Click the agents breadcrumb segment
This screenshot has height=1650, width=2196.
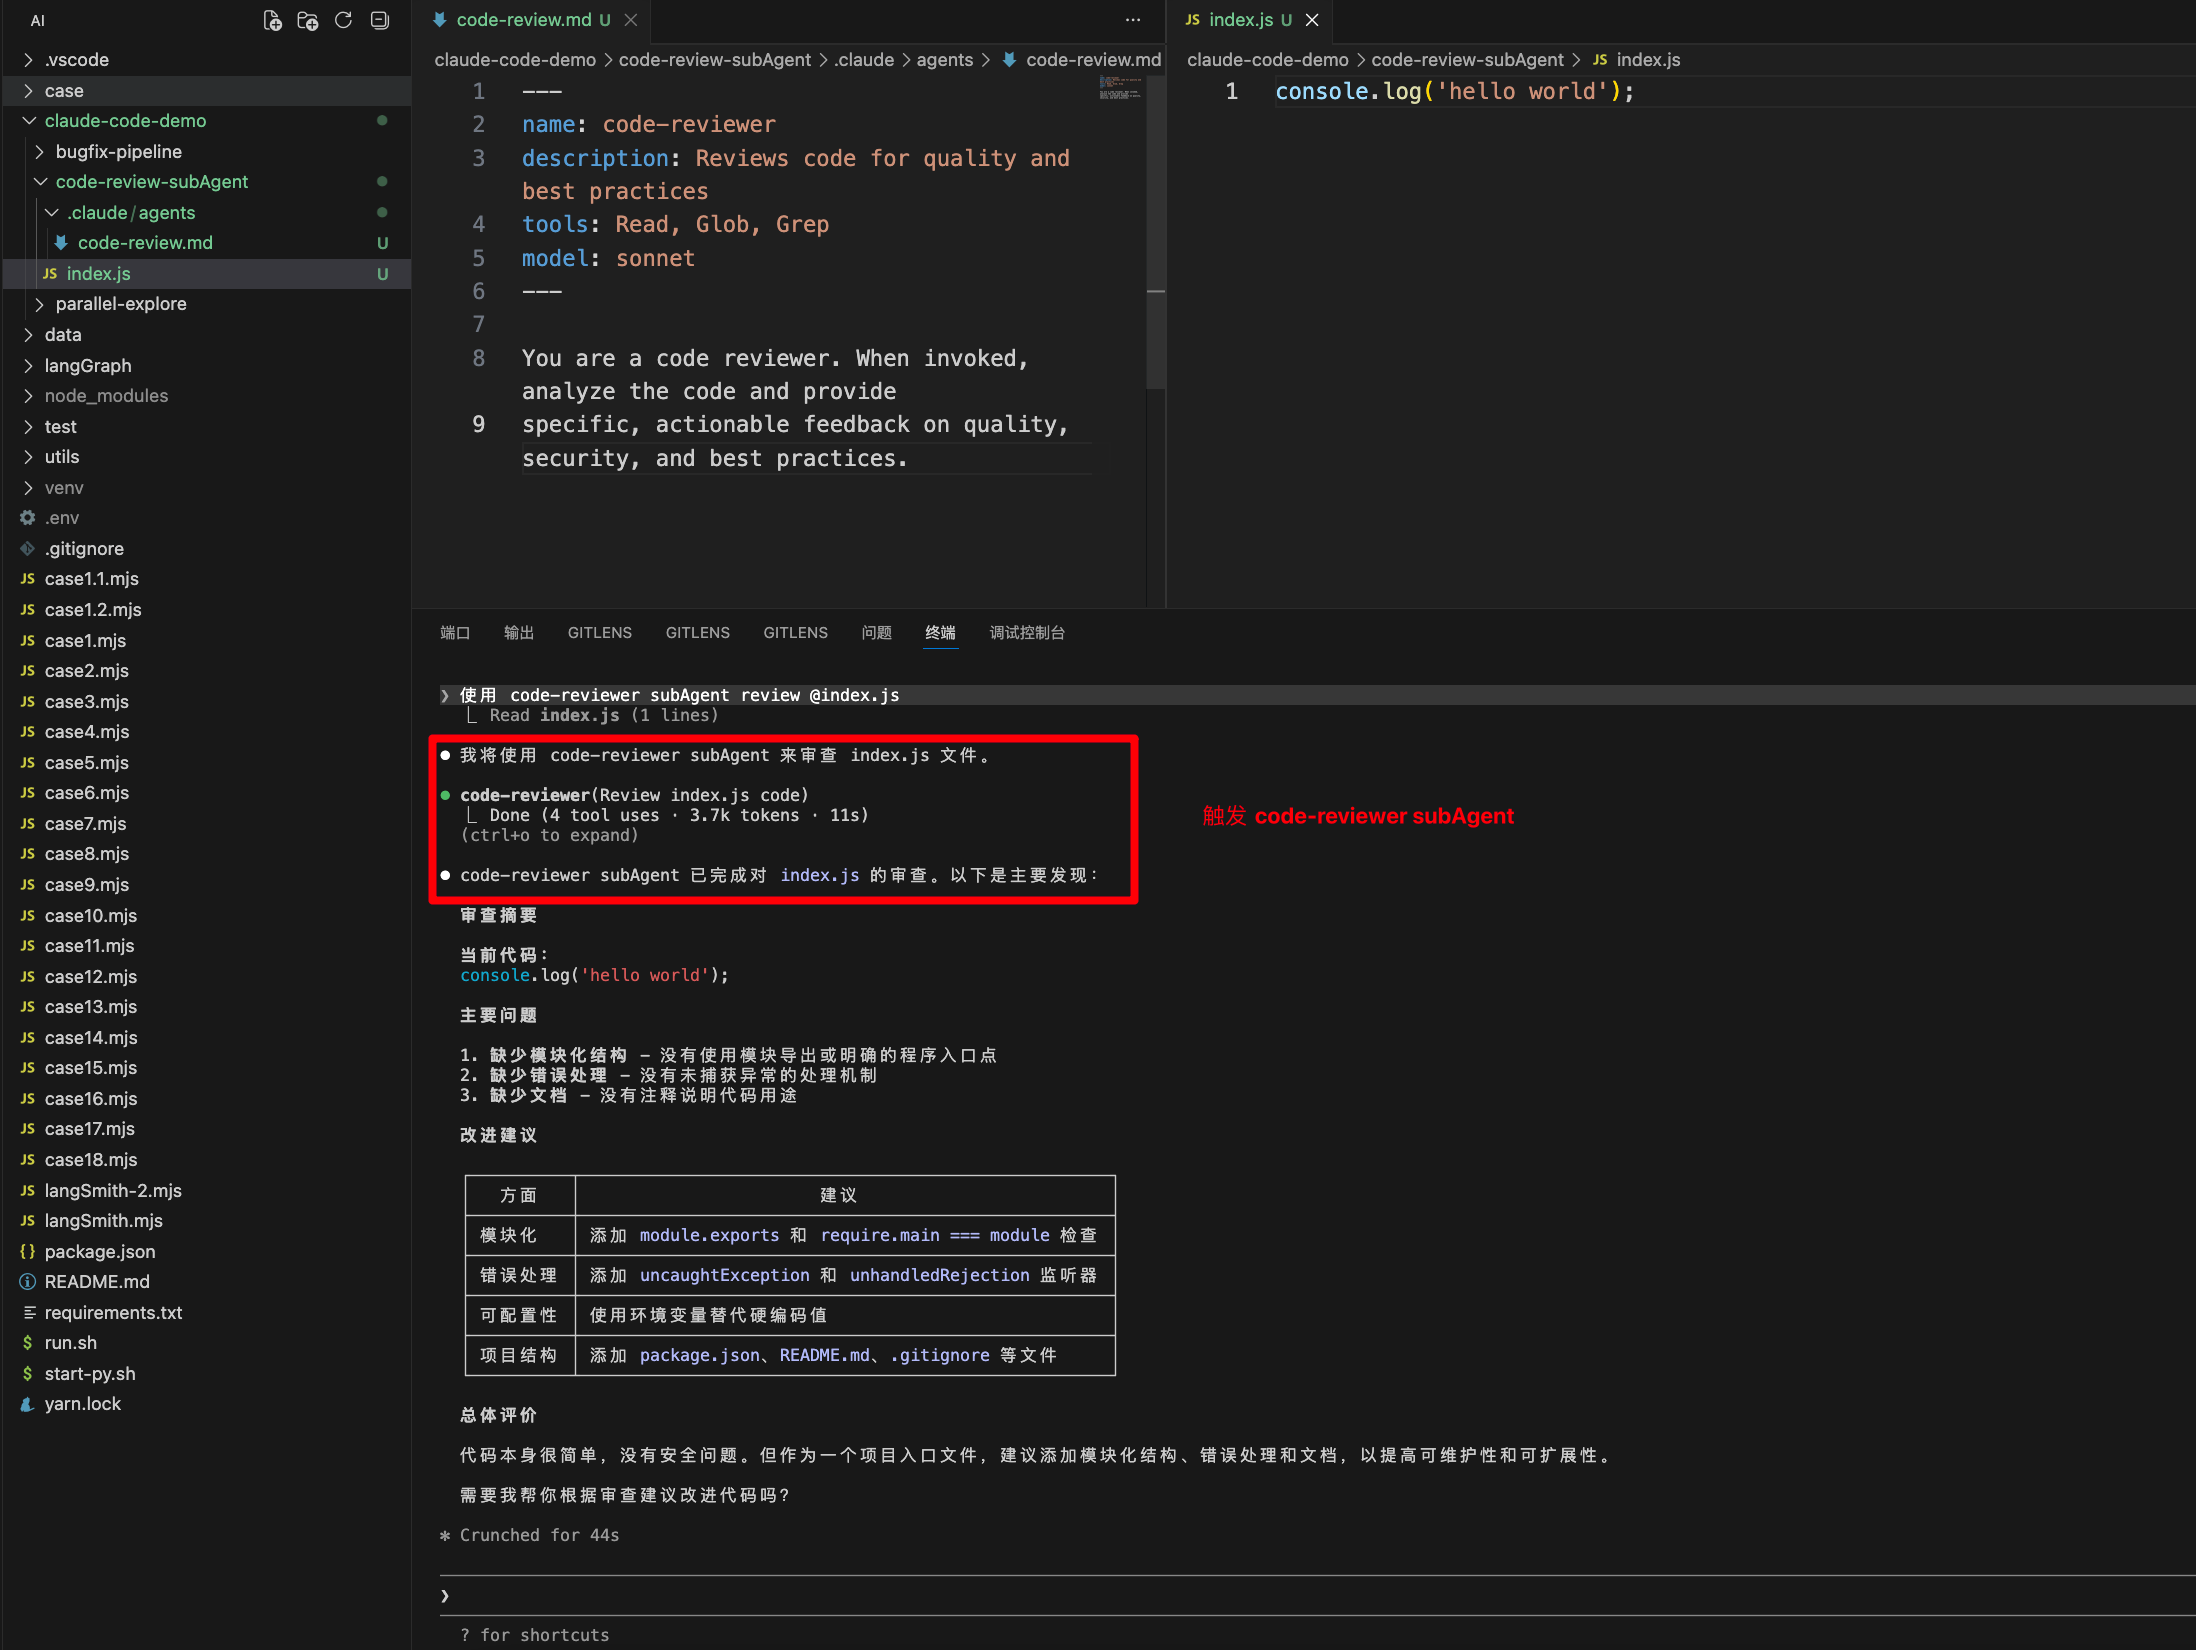click(945, 60)
